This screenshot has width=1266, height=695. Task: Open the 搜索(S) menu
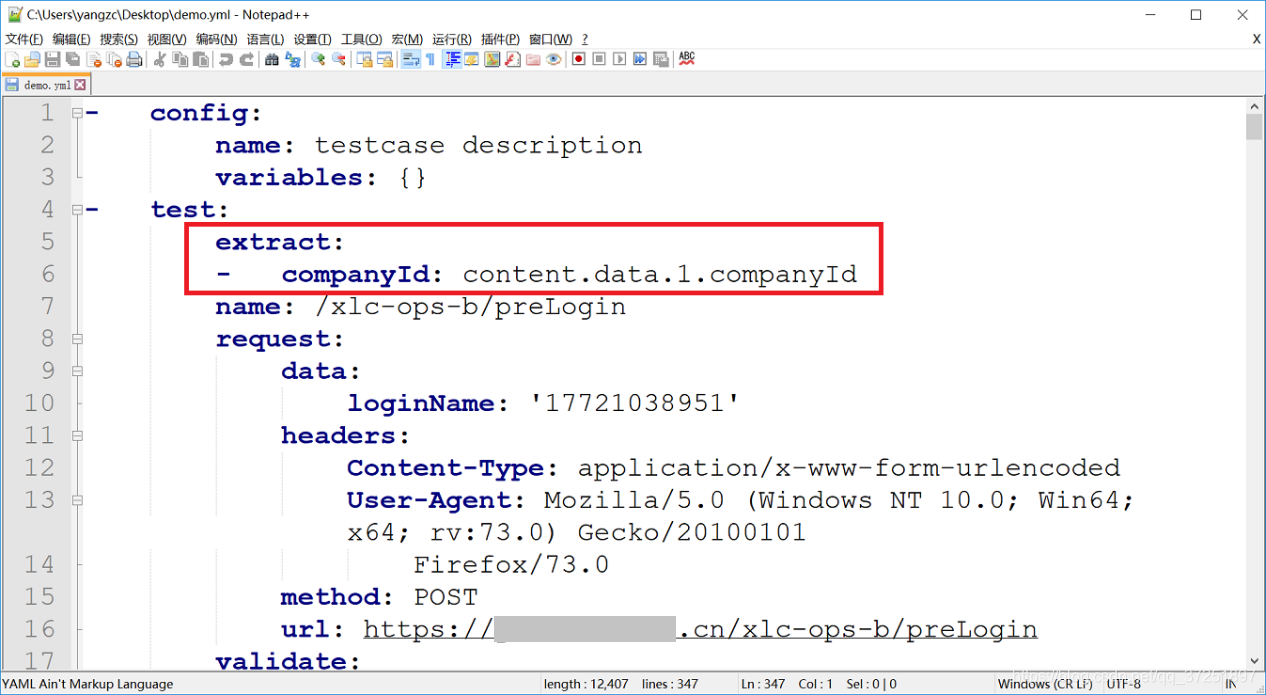pos(119,39)
